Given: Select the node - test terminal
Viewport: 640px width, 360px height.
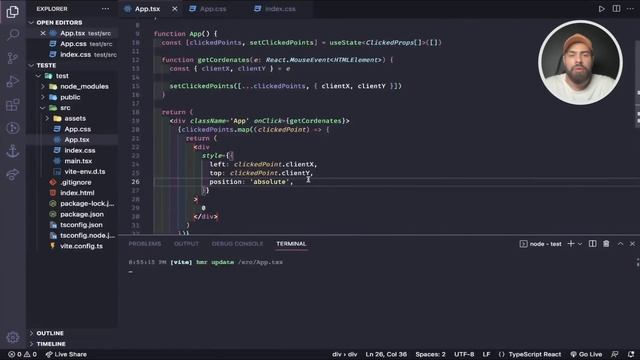Looking at the screenshot, I should tap(540, 244).
